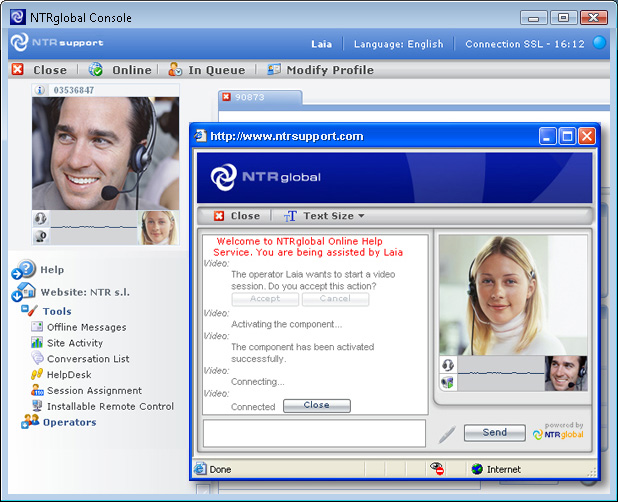Close the 90873 session tab

coord(226,97)
